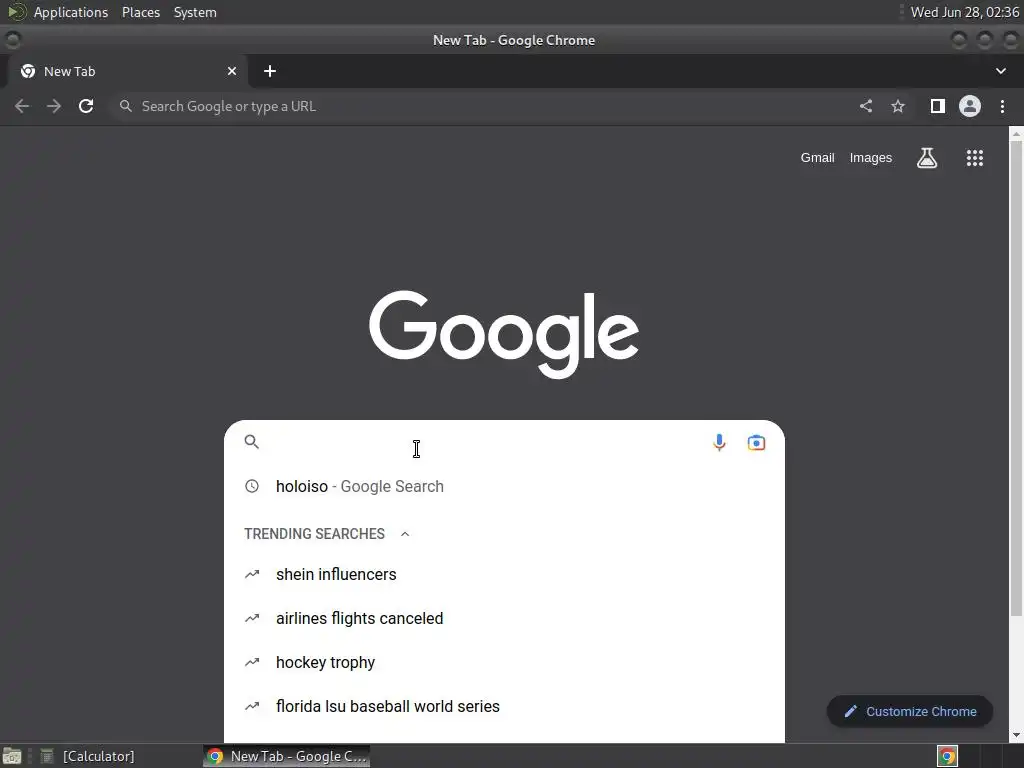The width and height of the screenshot is (1024, 768).
Task: Bookmark this tab with the star icon
Action: click(x=898, y=106)
